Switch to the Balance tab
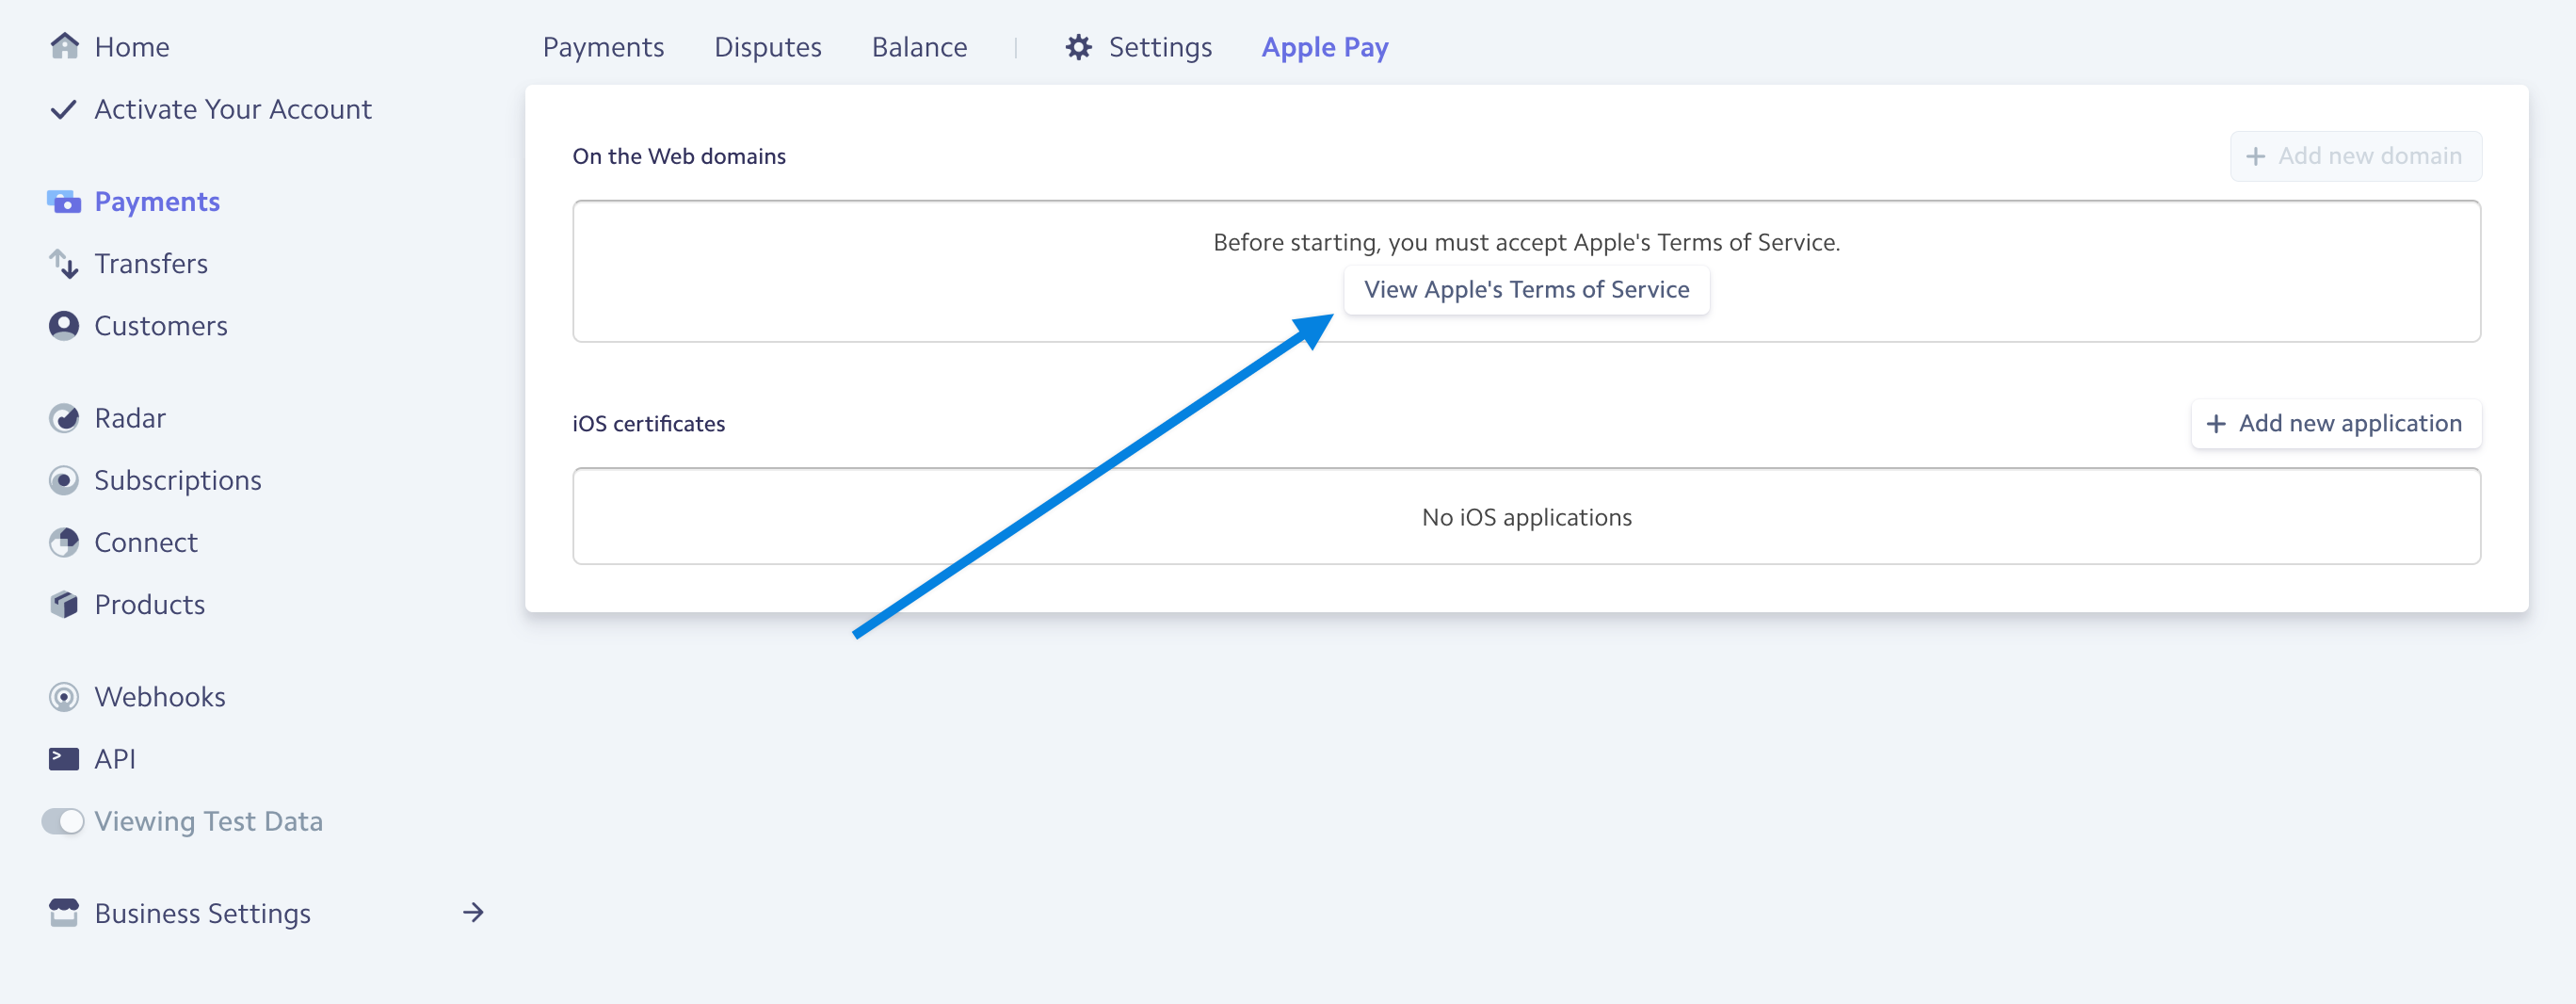Viewport: 2576px width, 1004px height. pyautogui.click(x=919, y=47)
